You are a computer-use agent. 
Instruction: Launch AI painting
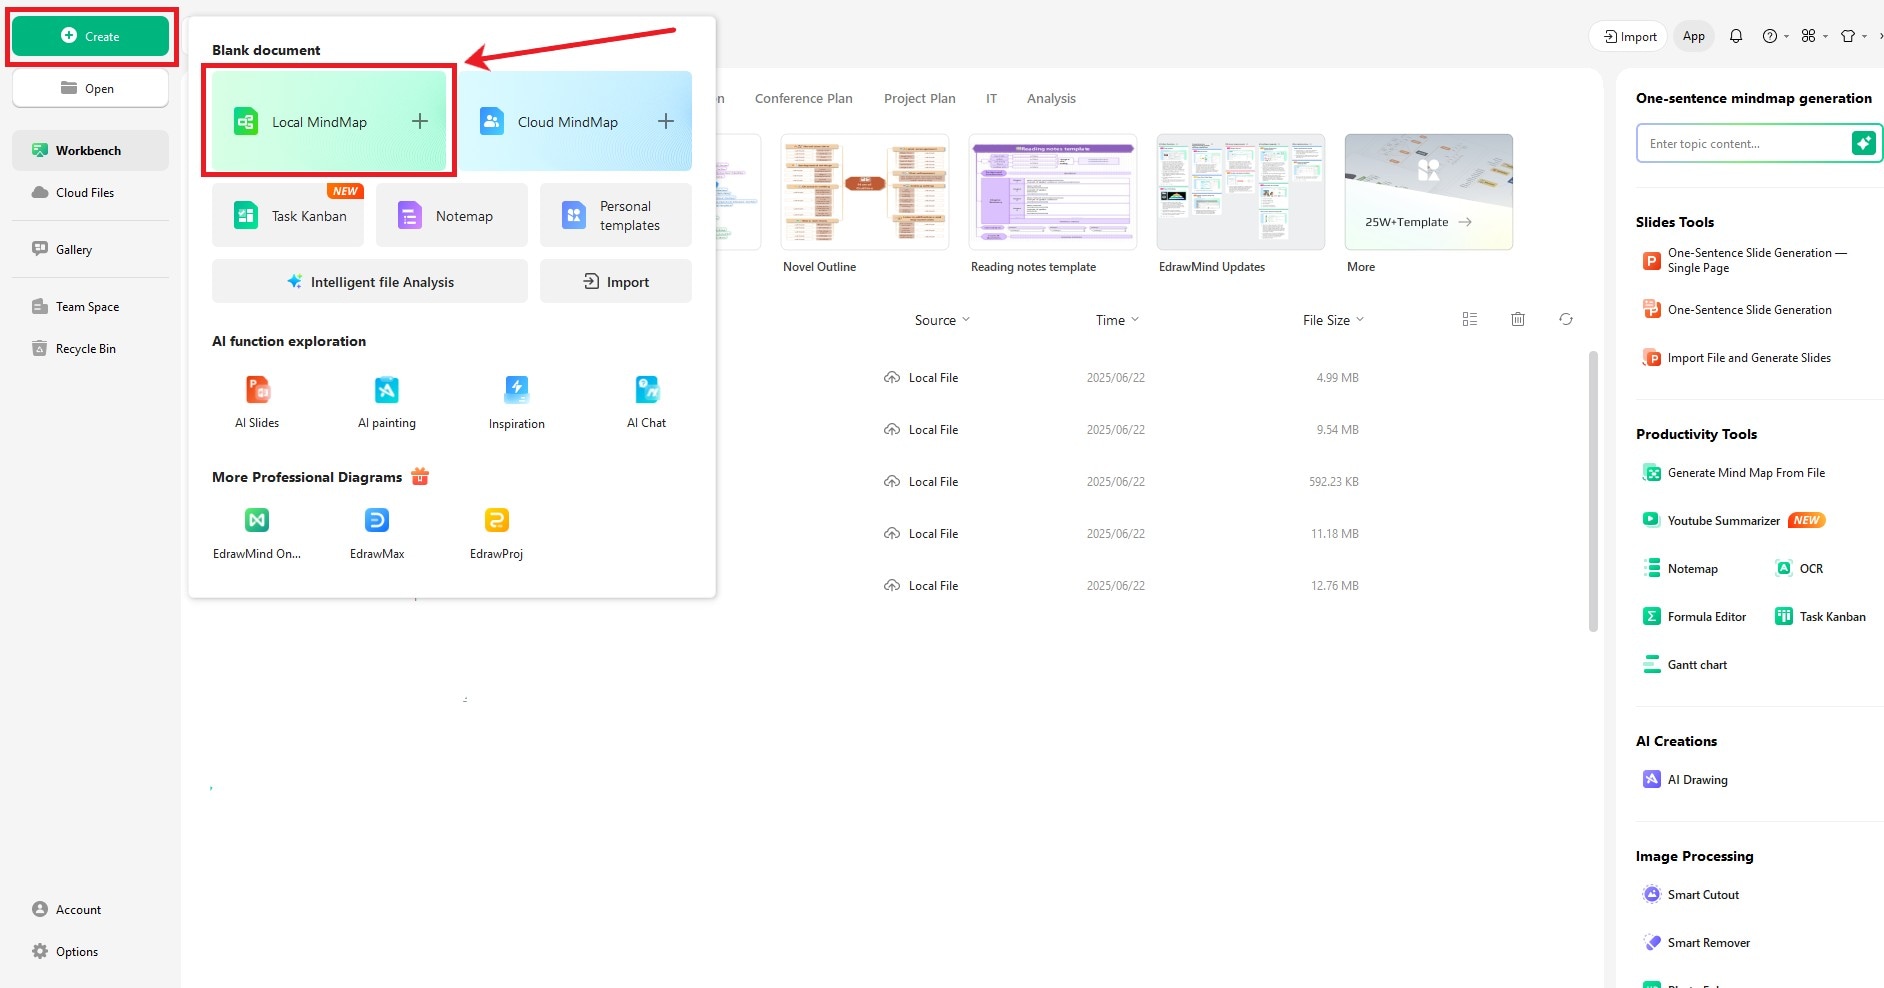(x=387, y=401)
